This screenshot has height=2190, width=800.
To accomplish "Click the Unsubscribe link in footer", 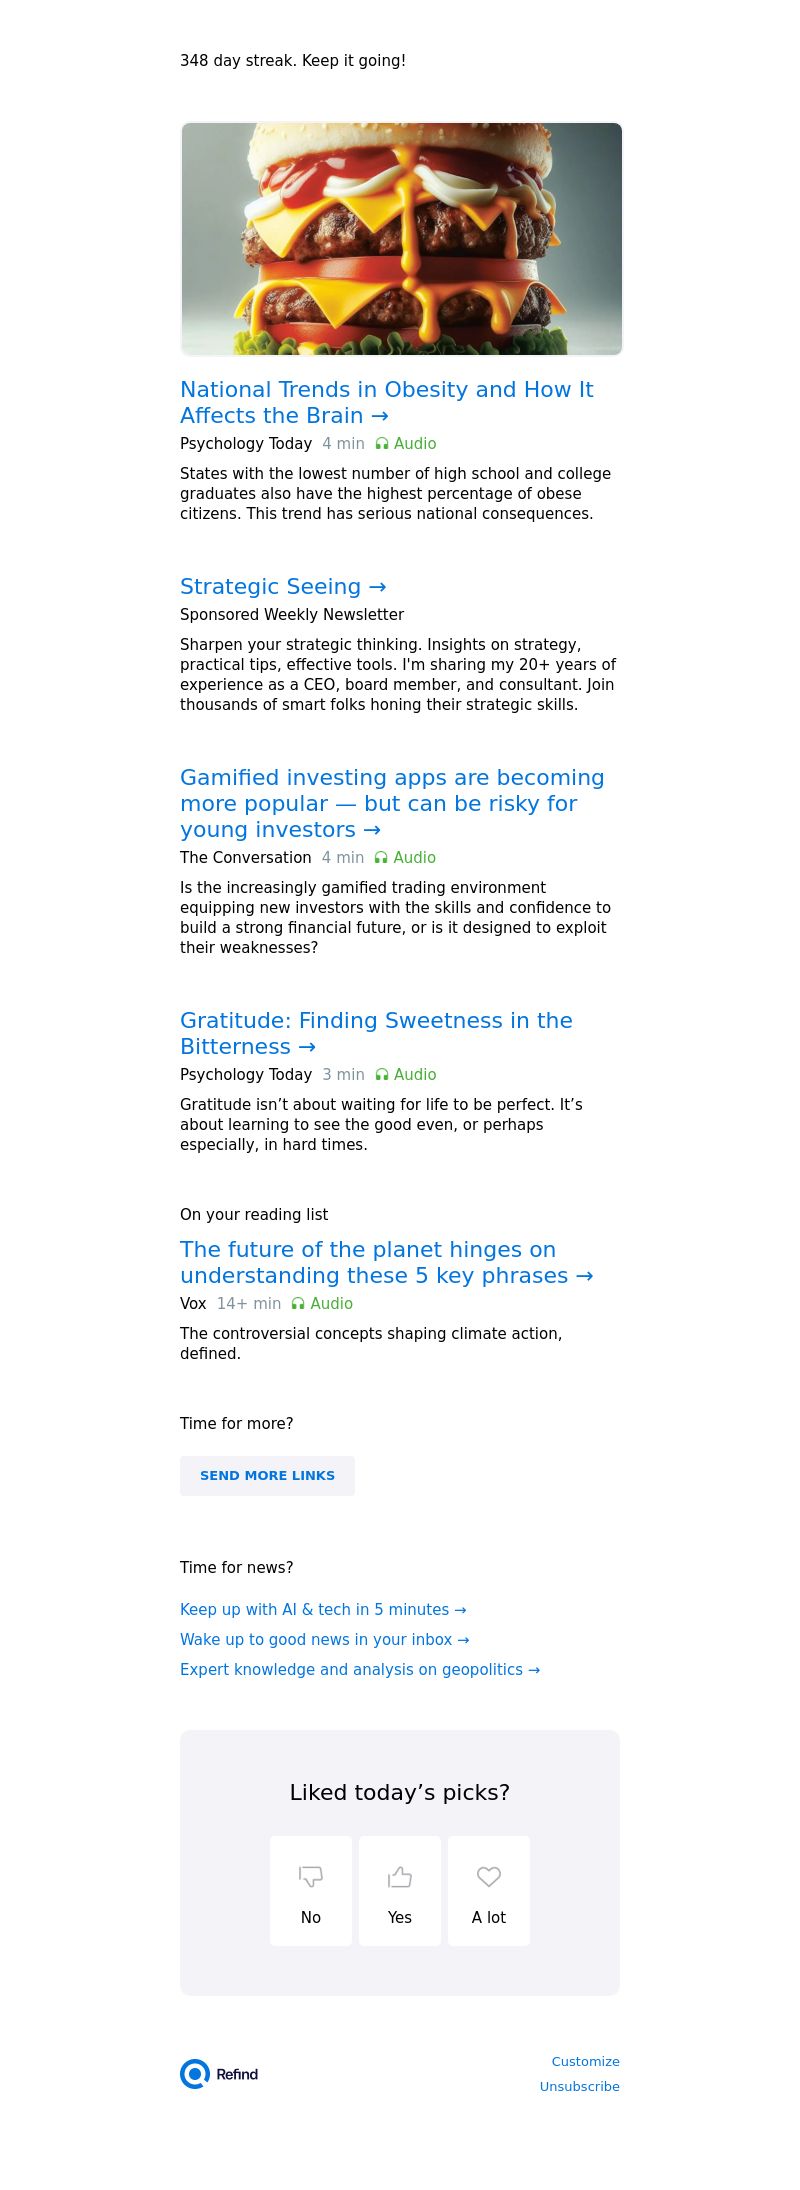I will pos(580,2086).
